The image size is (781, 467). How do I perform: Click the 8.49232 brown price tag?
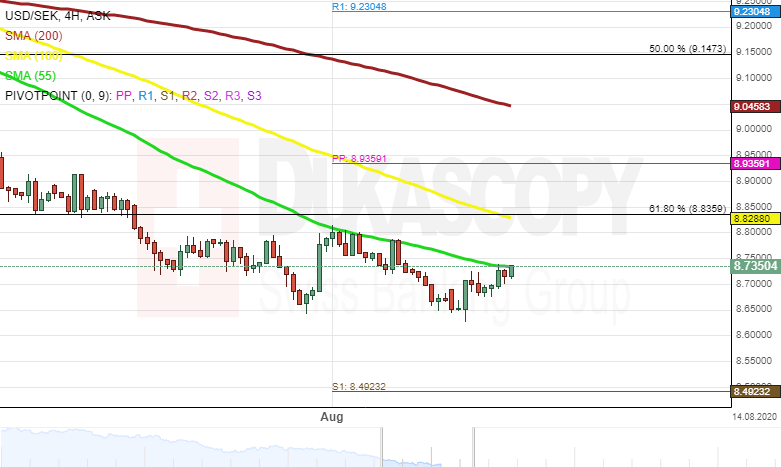point(750,393)
